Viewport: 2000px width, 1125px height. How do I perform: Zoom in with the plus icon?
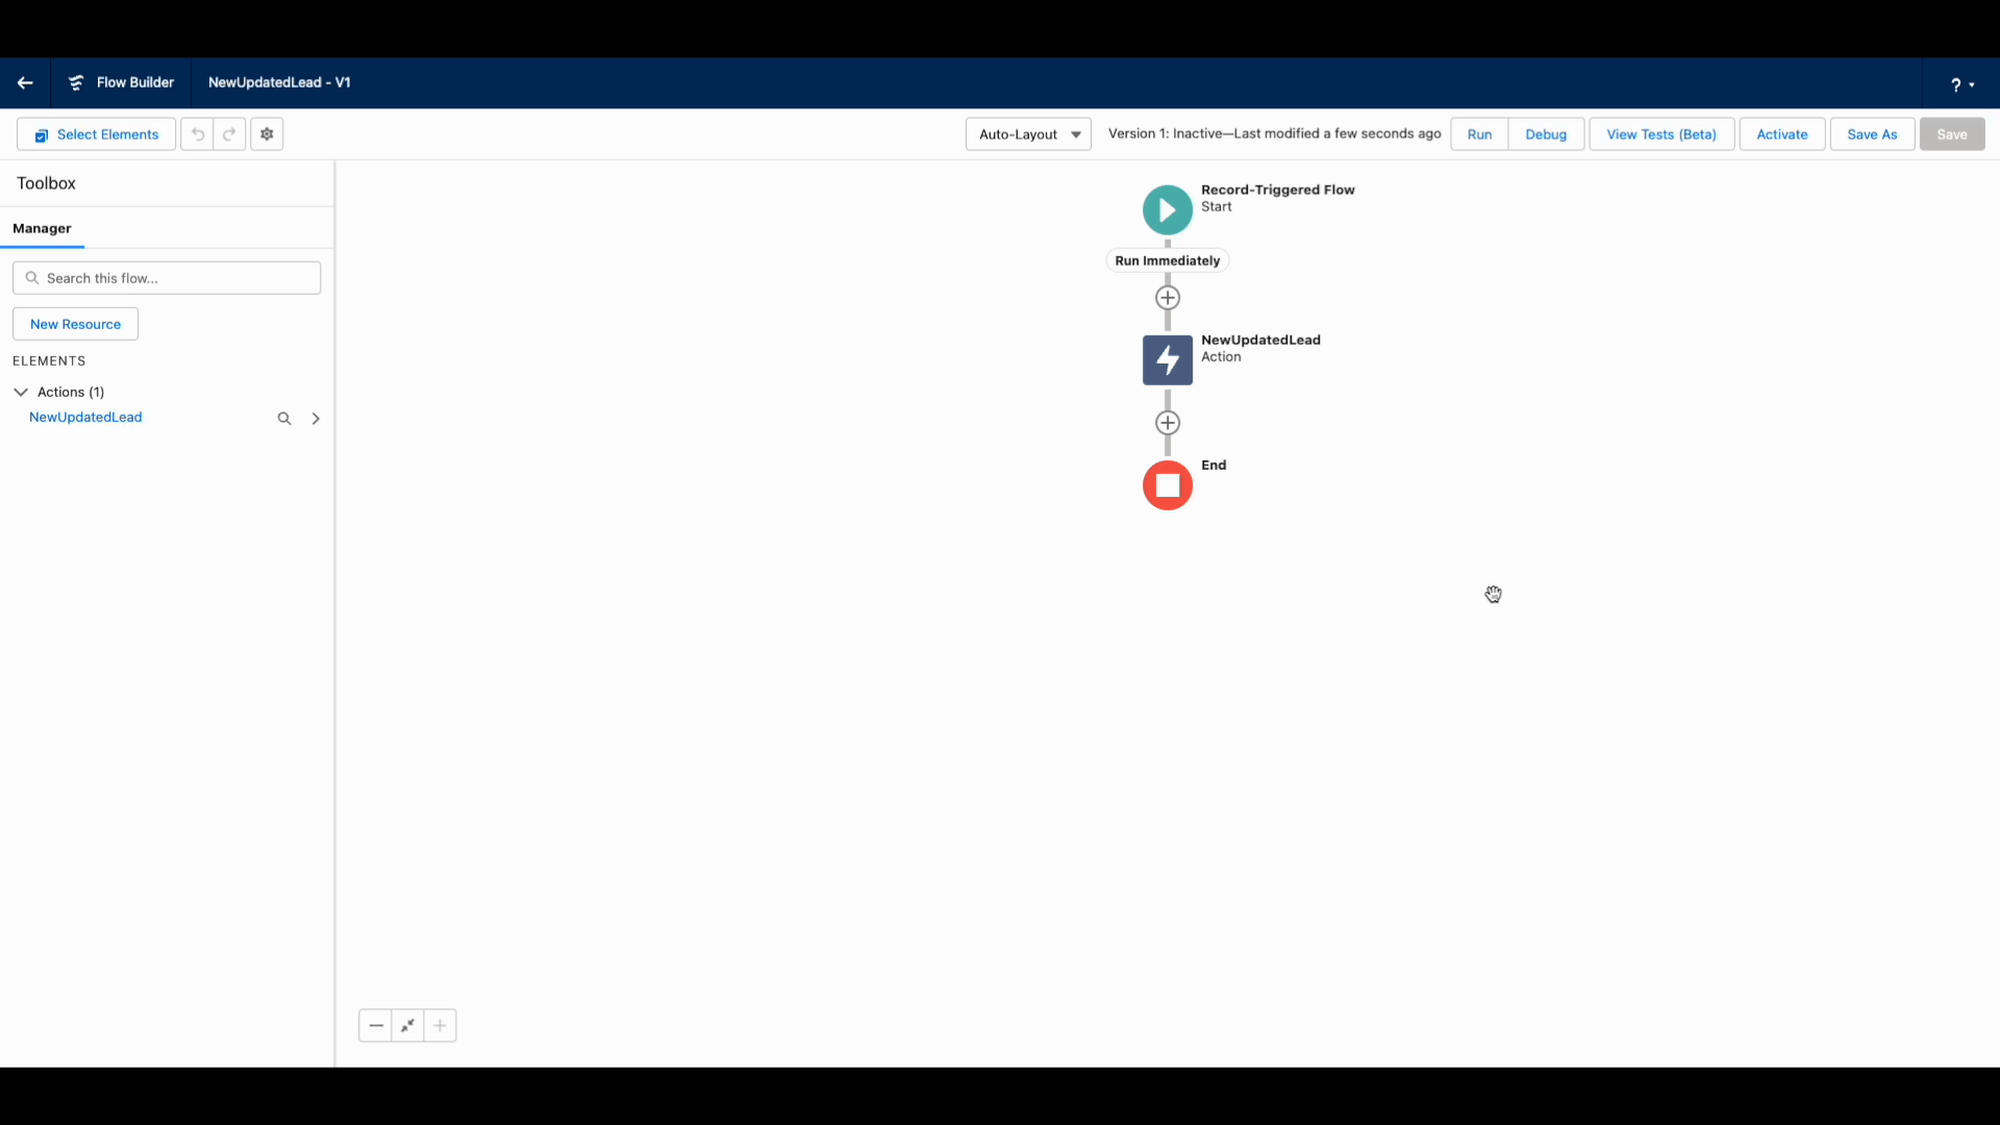pos(440,1025)
